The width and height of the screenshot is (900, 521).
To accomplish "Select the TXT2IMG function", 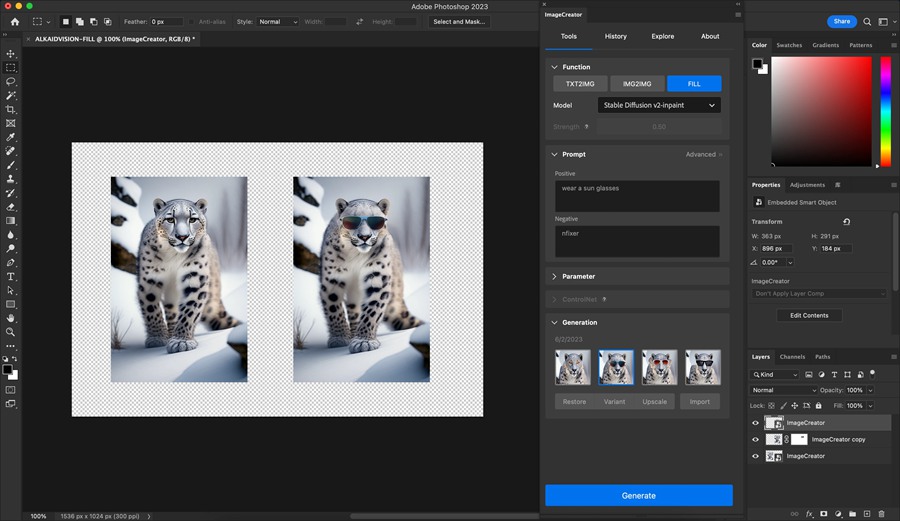I will point(580,84).
